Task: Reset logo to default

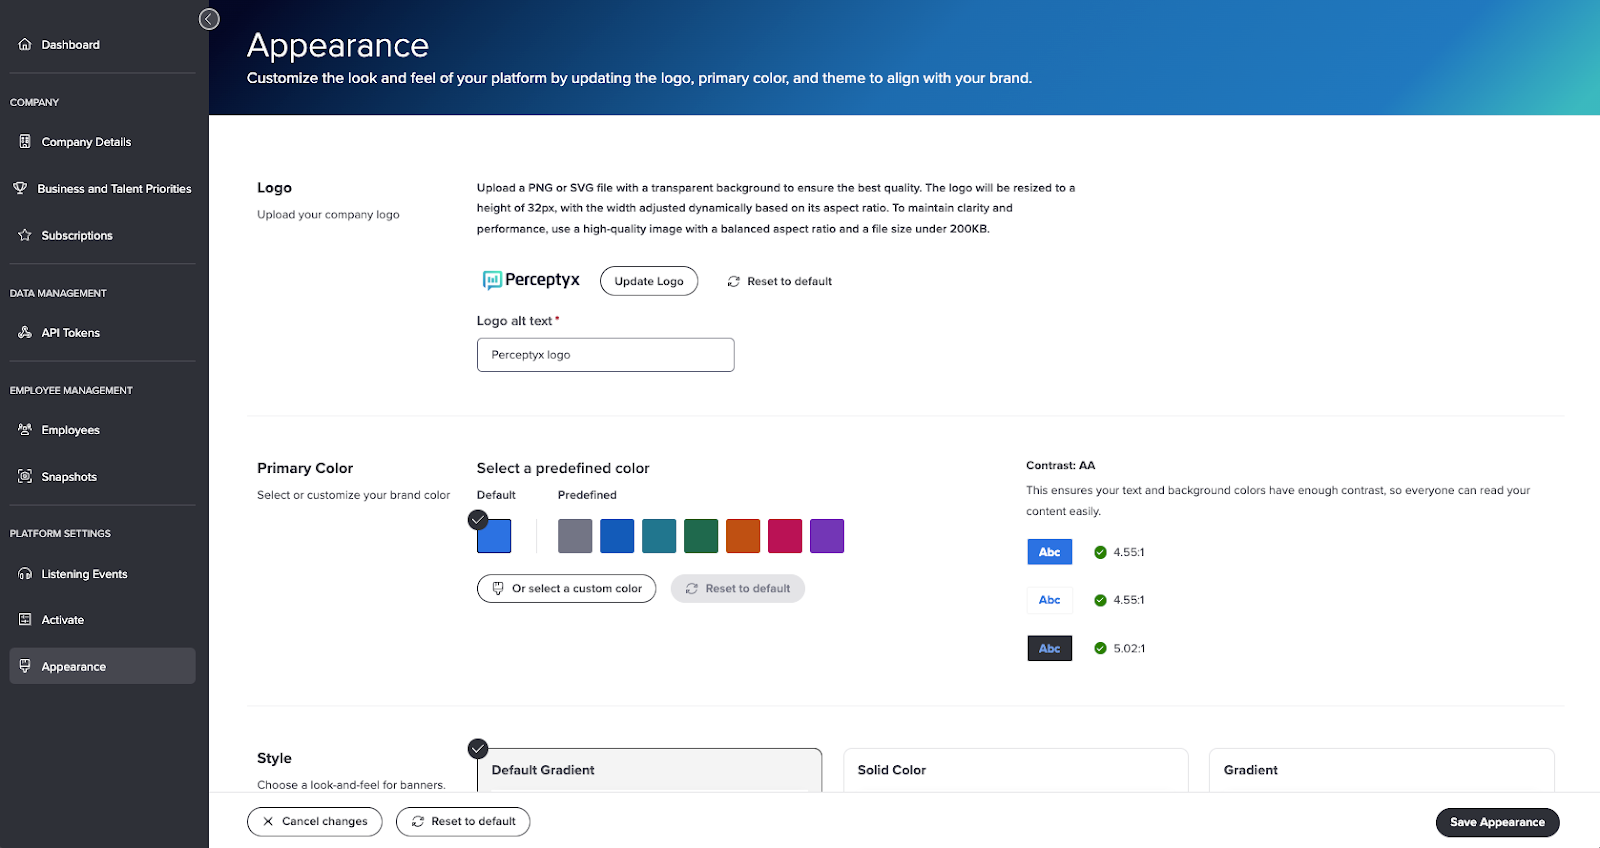Action: tap(780, 281)
